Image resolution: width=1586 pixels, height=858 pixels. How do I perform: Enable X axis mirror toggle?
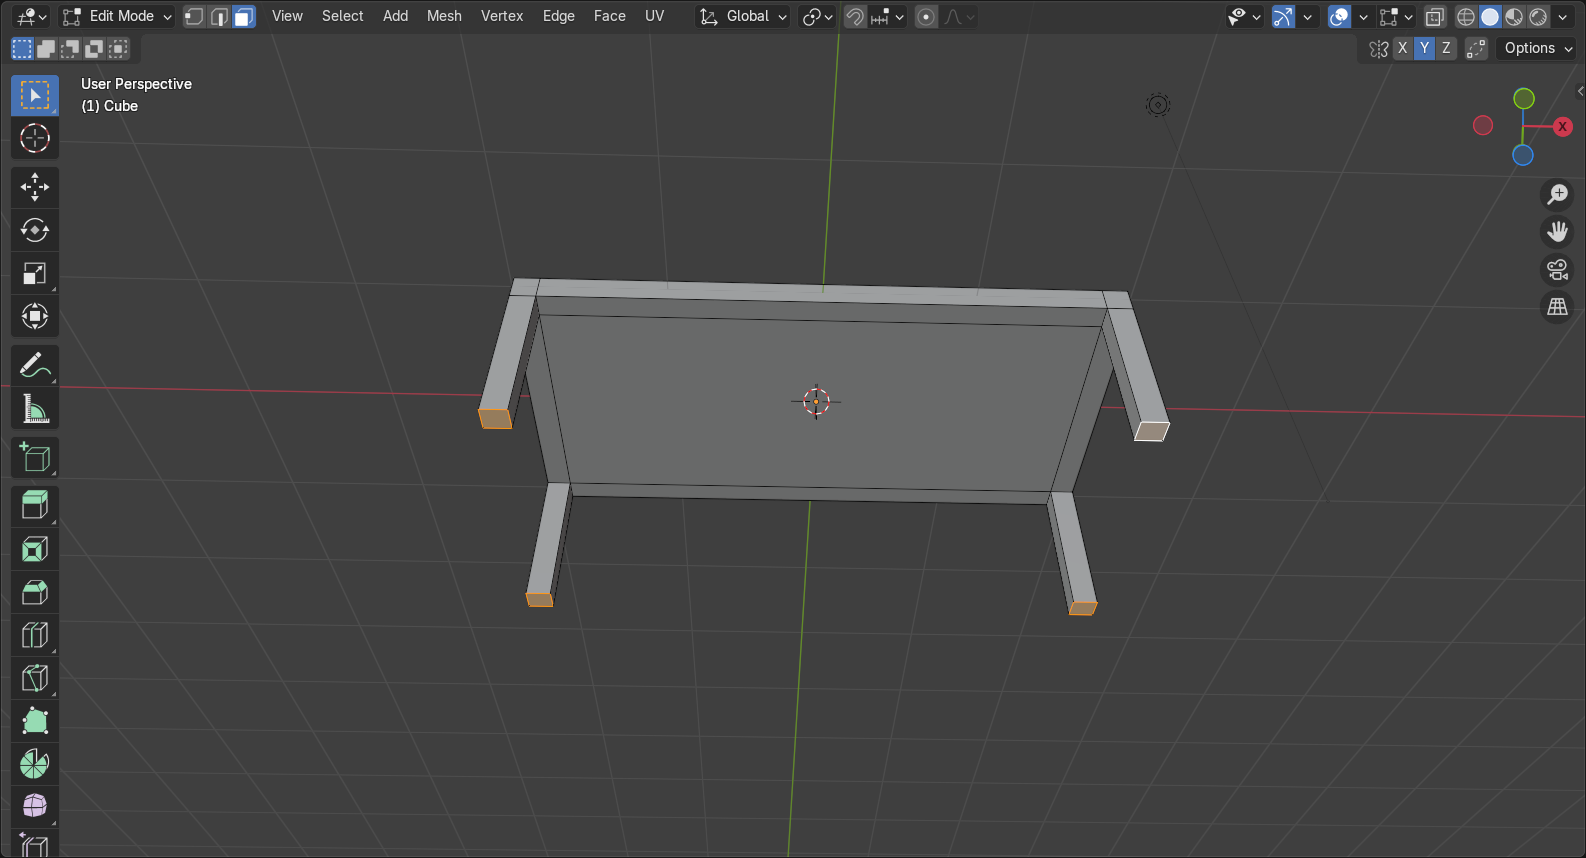(x=1402, y=48)
